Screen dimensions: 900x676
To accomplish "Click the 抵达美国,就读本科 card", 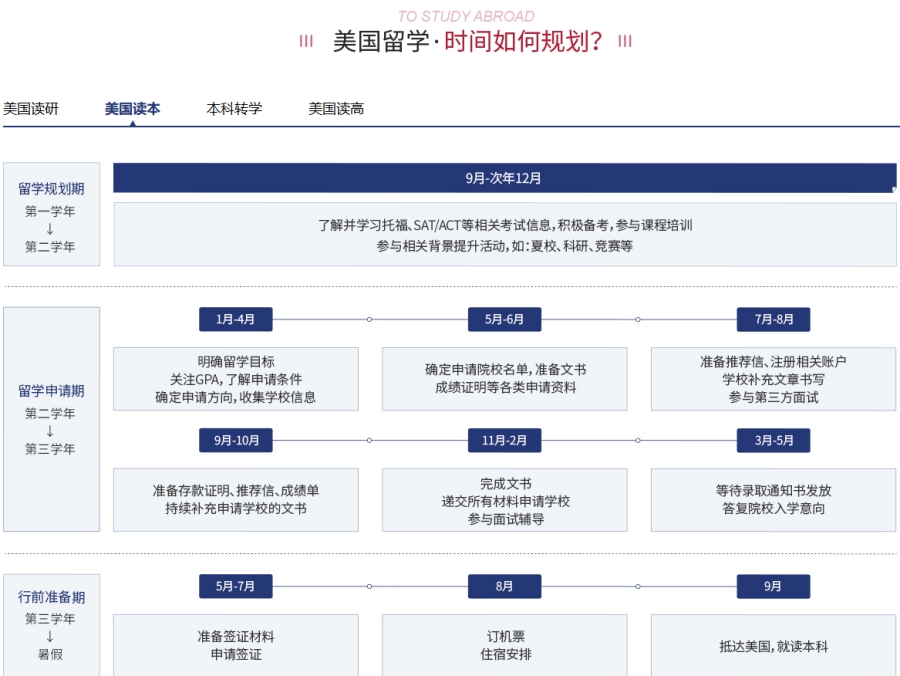I will click(773, 645).
